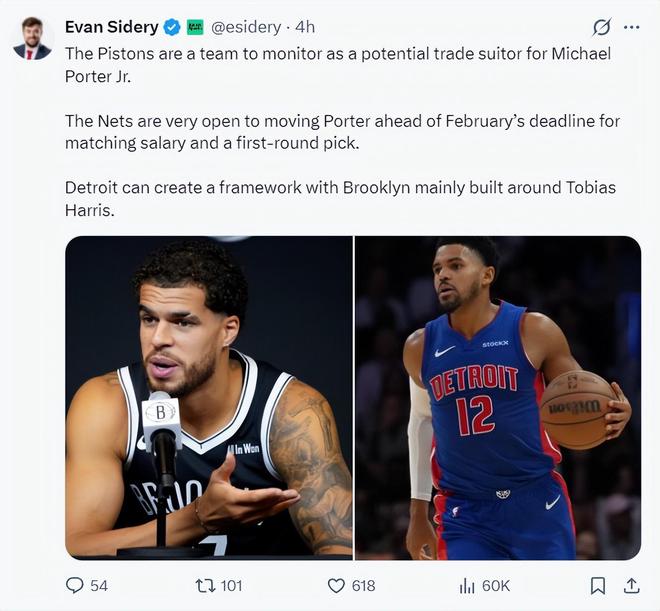Image resolution: width=660 pixels, height=611 pixels.
Task: Share the tweet using the upload arrow icon
Action: click(x=631, y=585)
